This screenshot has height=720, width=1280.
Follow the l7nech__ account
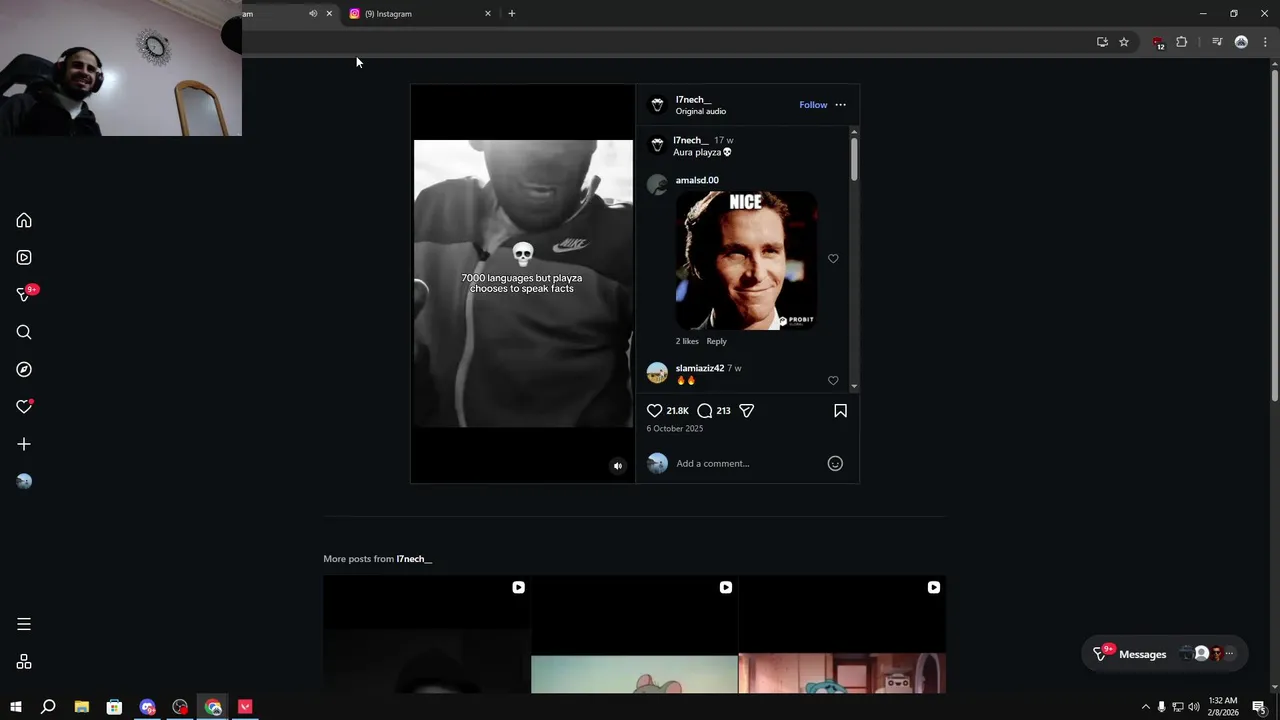pos(813,105)
